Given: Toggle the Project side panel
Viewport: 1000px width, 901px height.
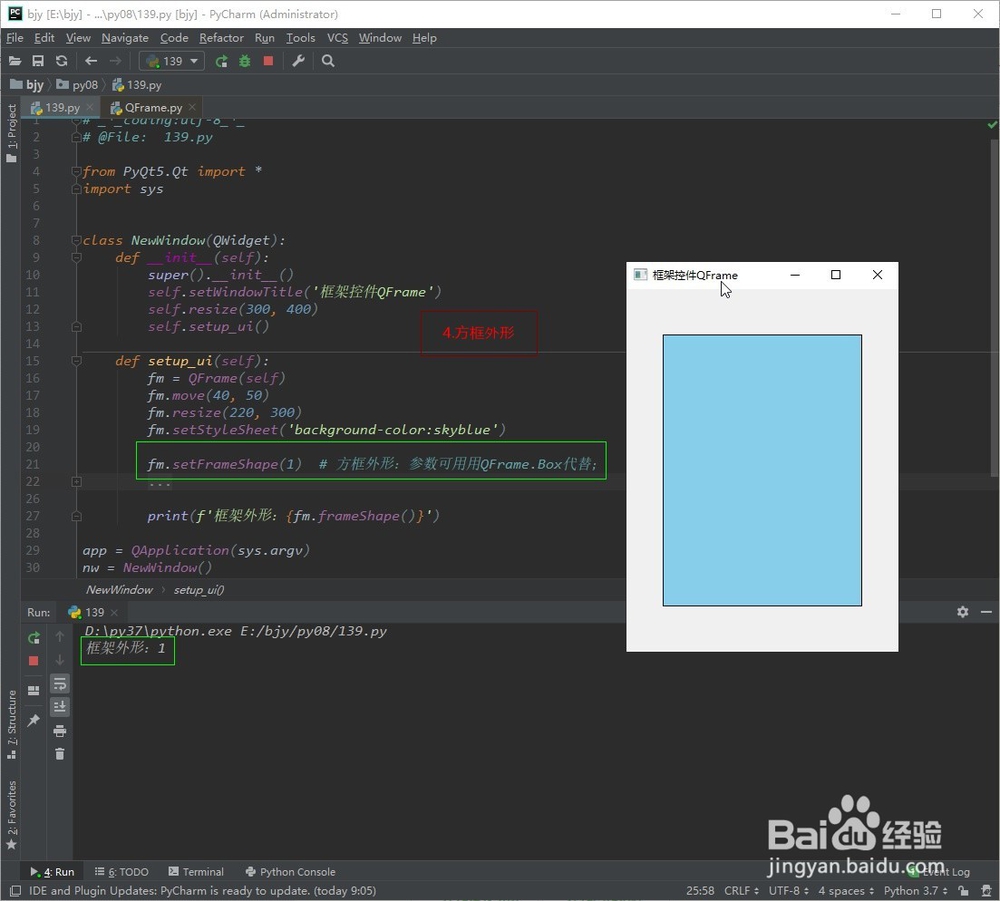Looking at the screenshot, I should point(11,133).
